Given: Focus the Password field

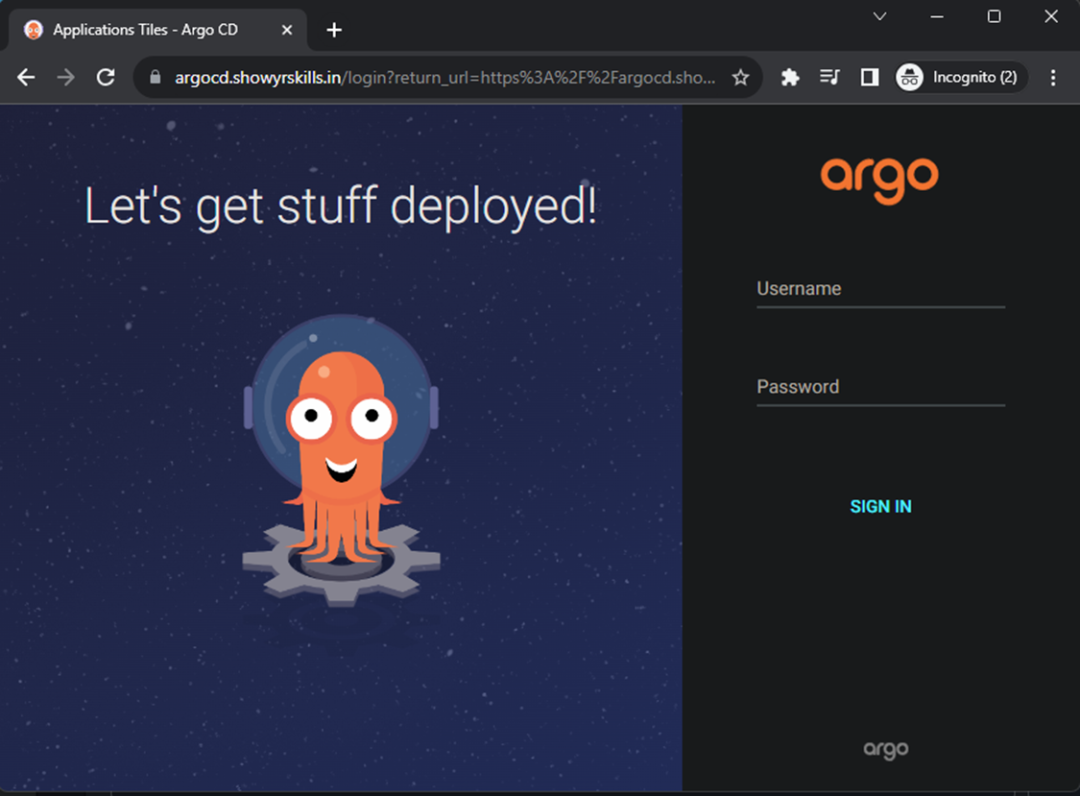Looking at the screenshot, I should (880, 388).
